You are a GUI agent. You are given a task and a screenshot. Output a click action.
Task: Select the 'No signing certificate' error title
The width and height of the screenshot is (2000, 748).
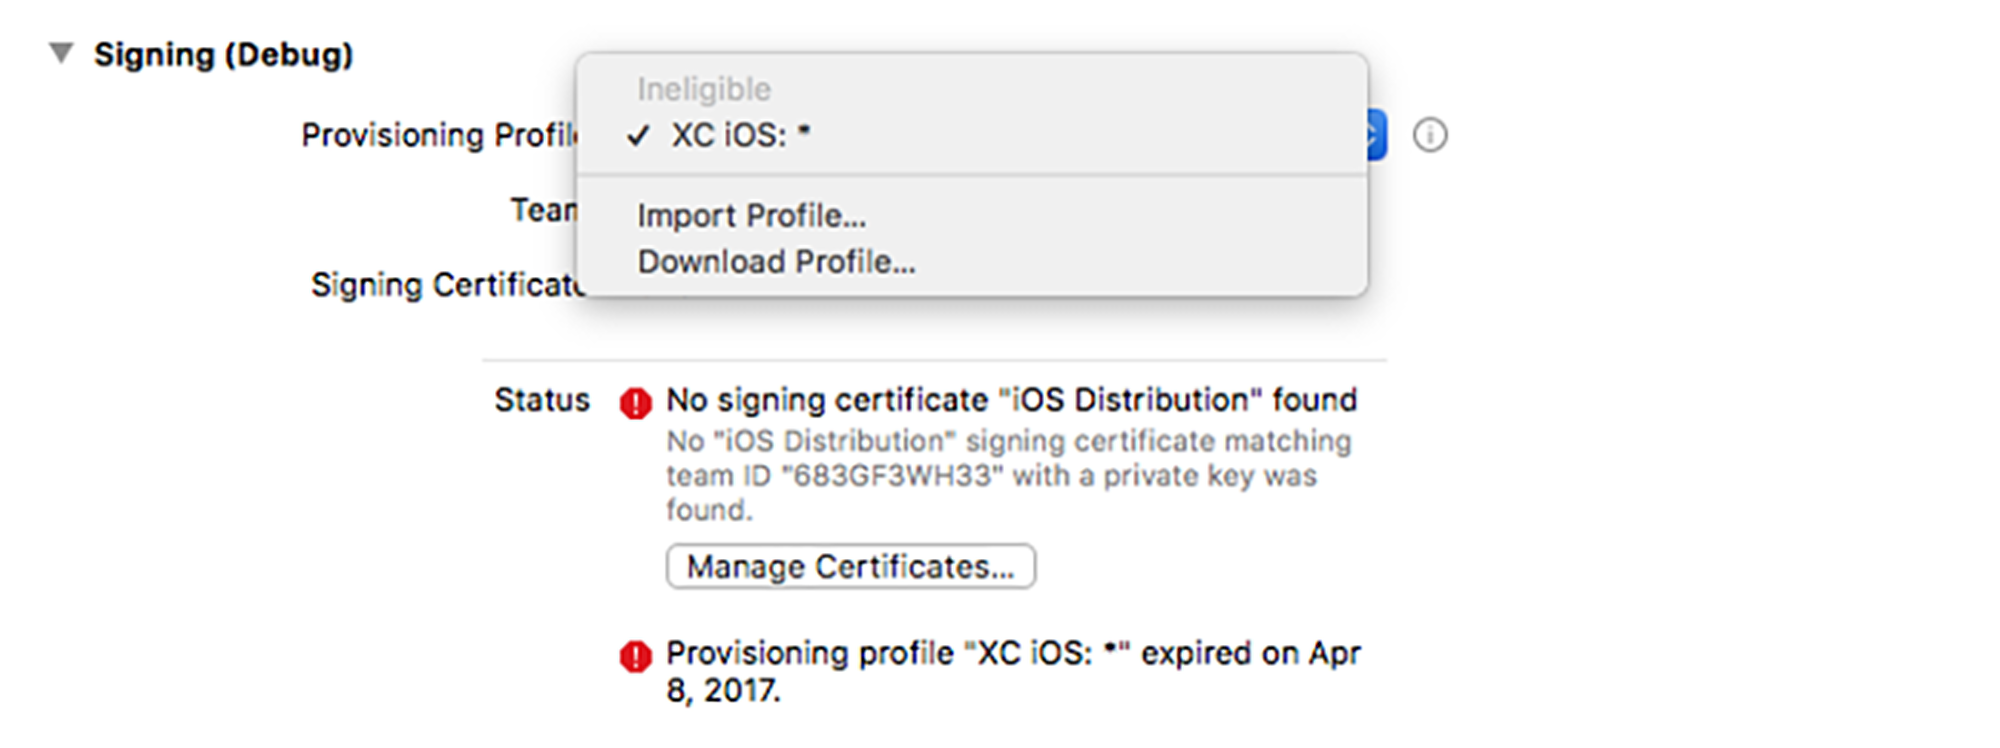(1011, 400)
